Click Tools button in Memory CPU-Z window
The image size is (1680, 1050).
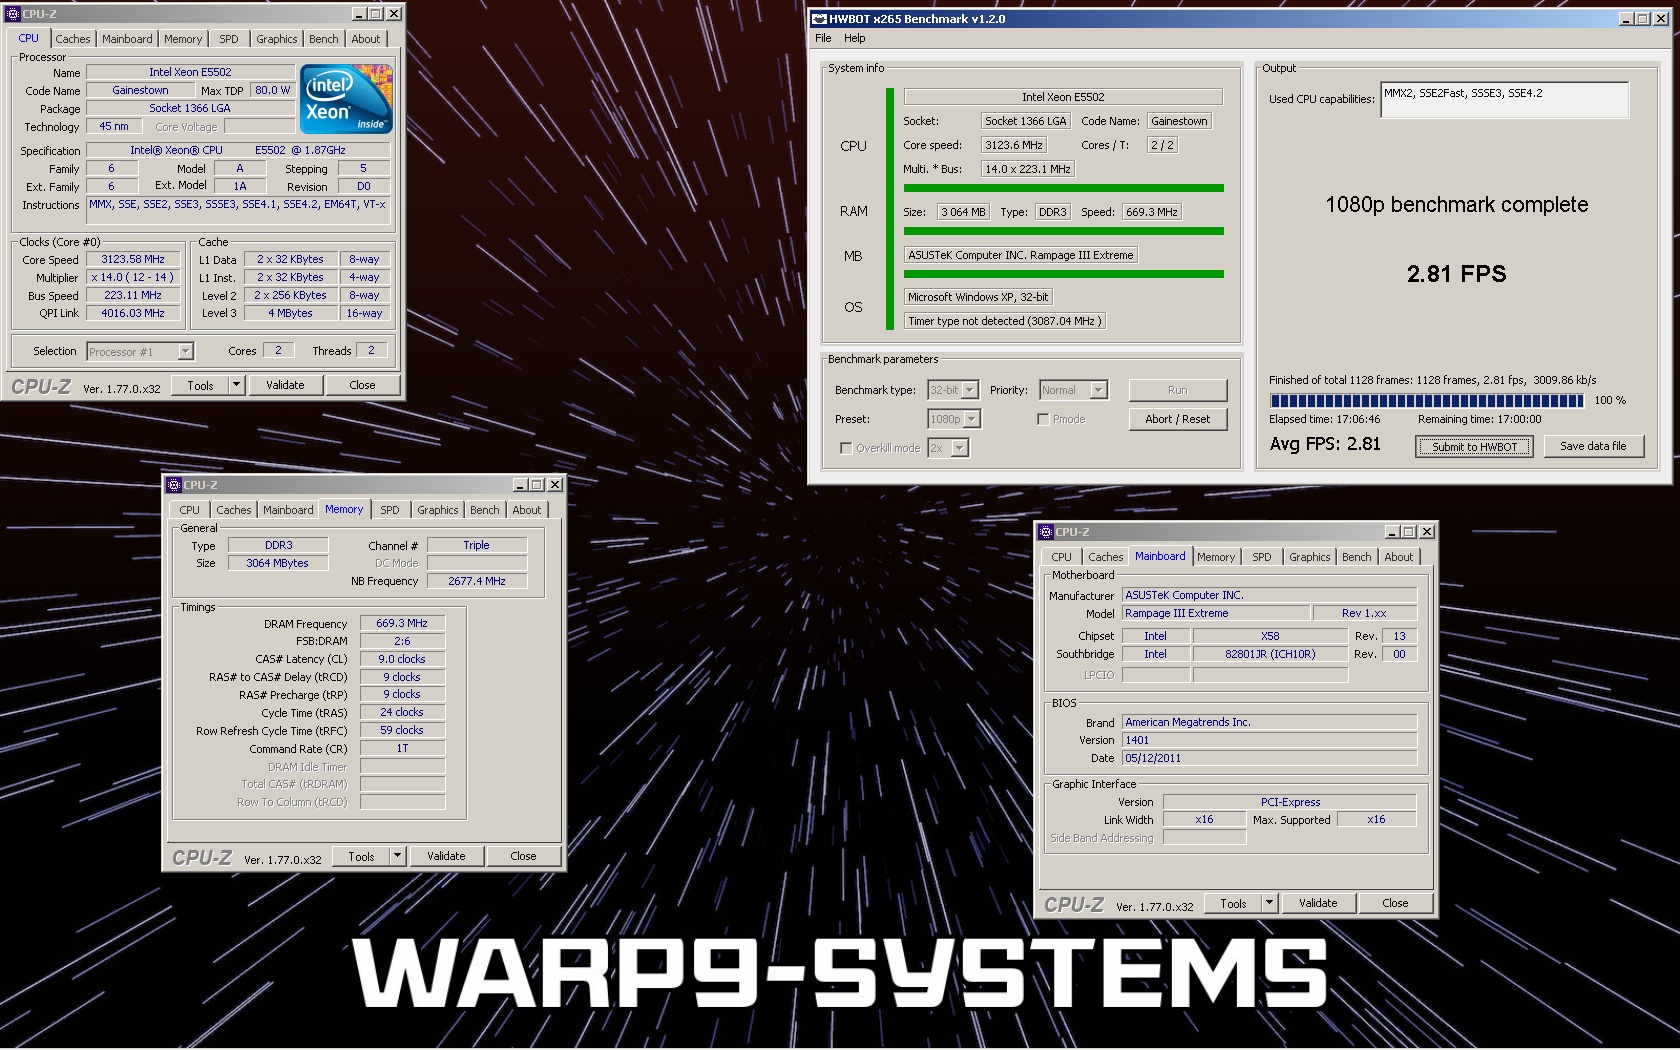coord(361,856)
